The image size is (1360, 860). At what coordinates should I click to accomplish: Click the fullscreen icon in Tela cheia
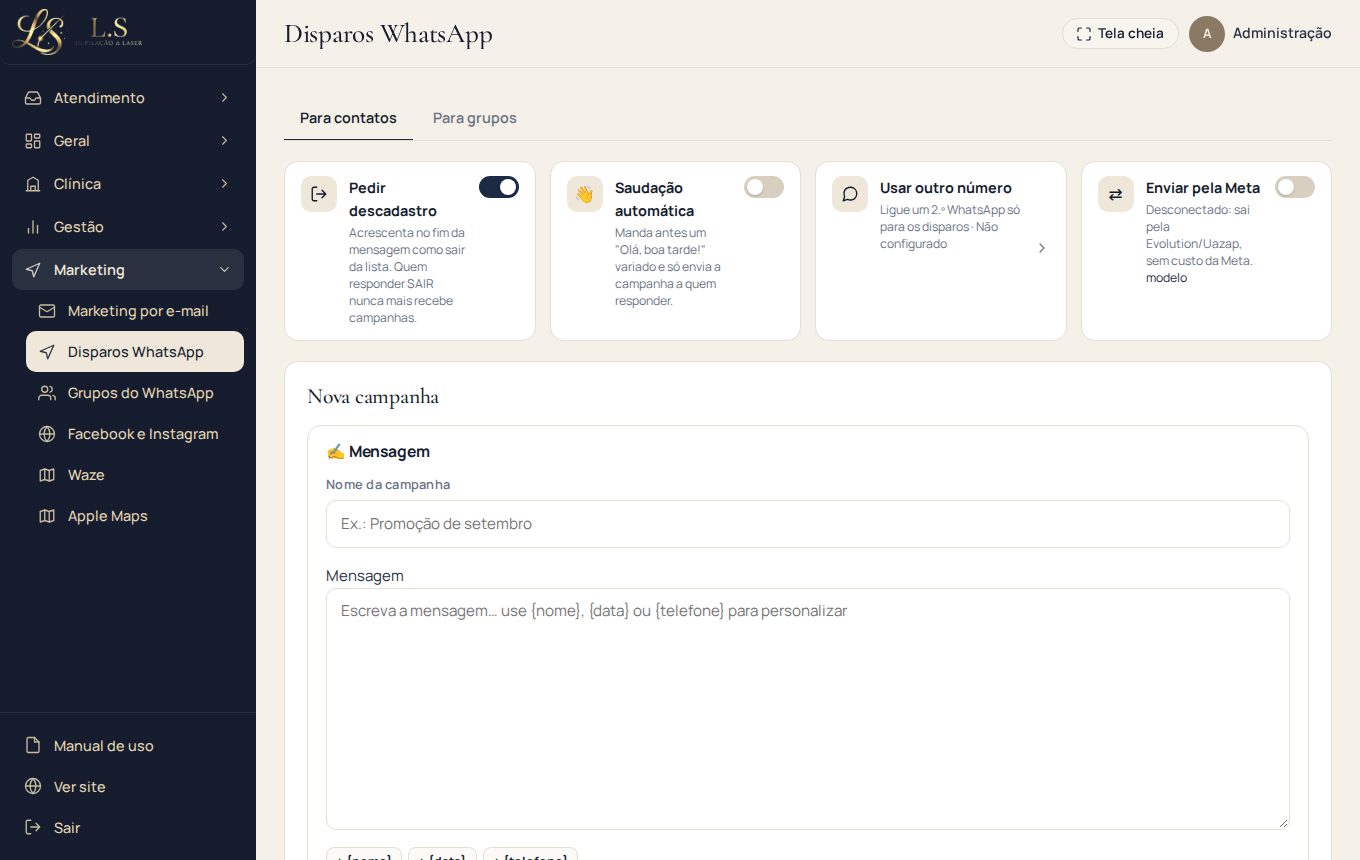(x=1084, y=34)
